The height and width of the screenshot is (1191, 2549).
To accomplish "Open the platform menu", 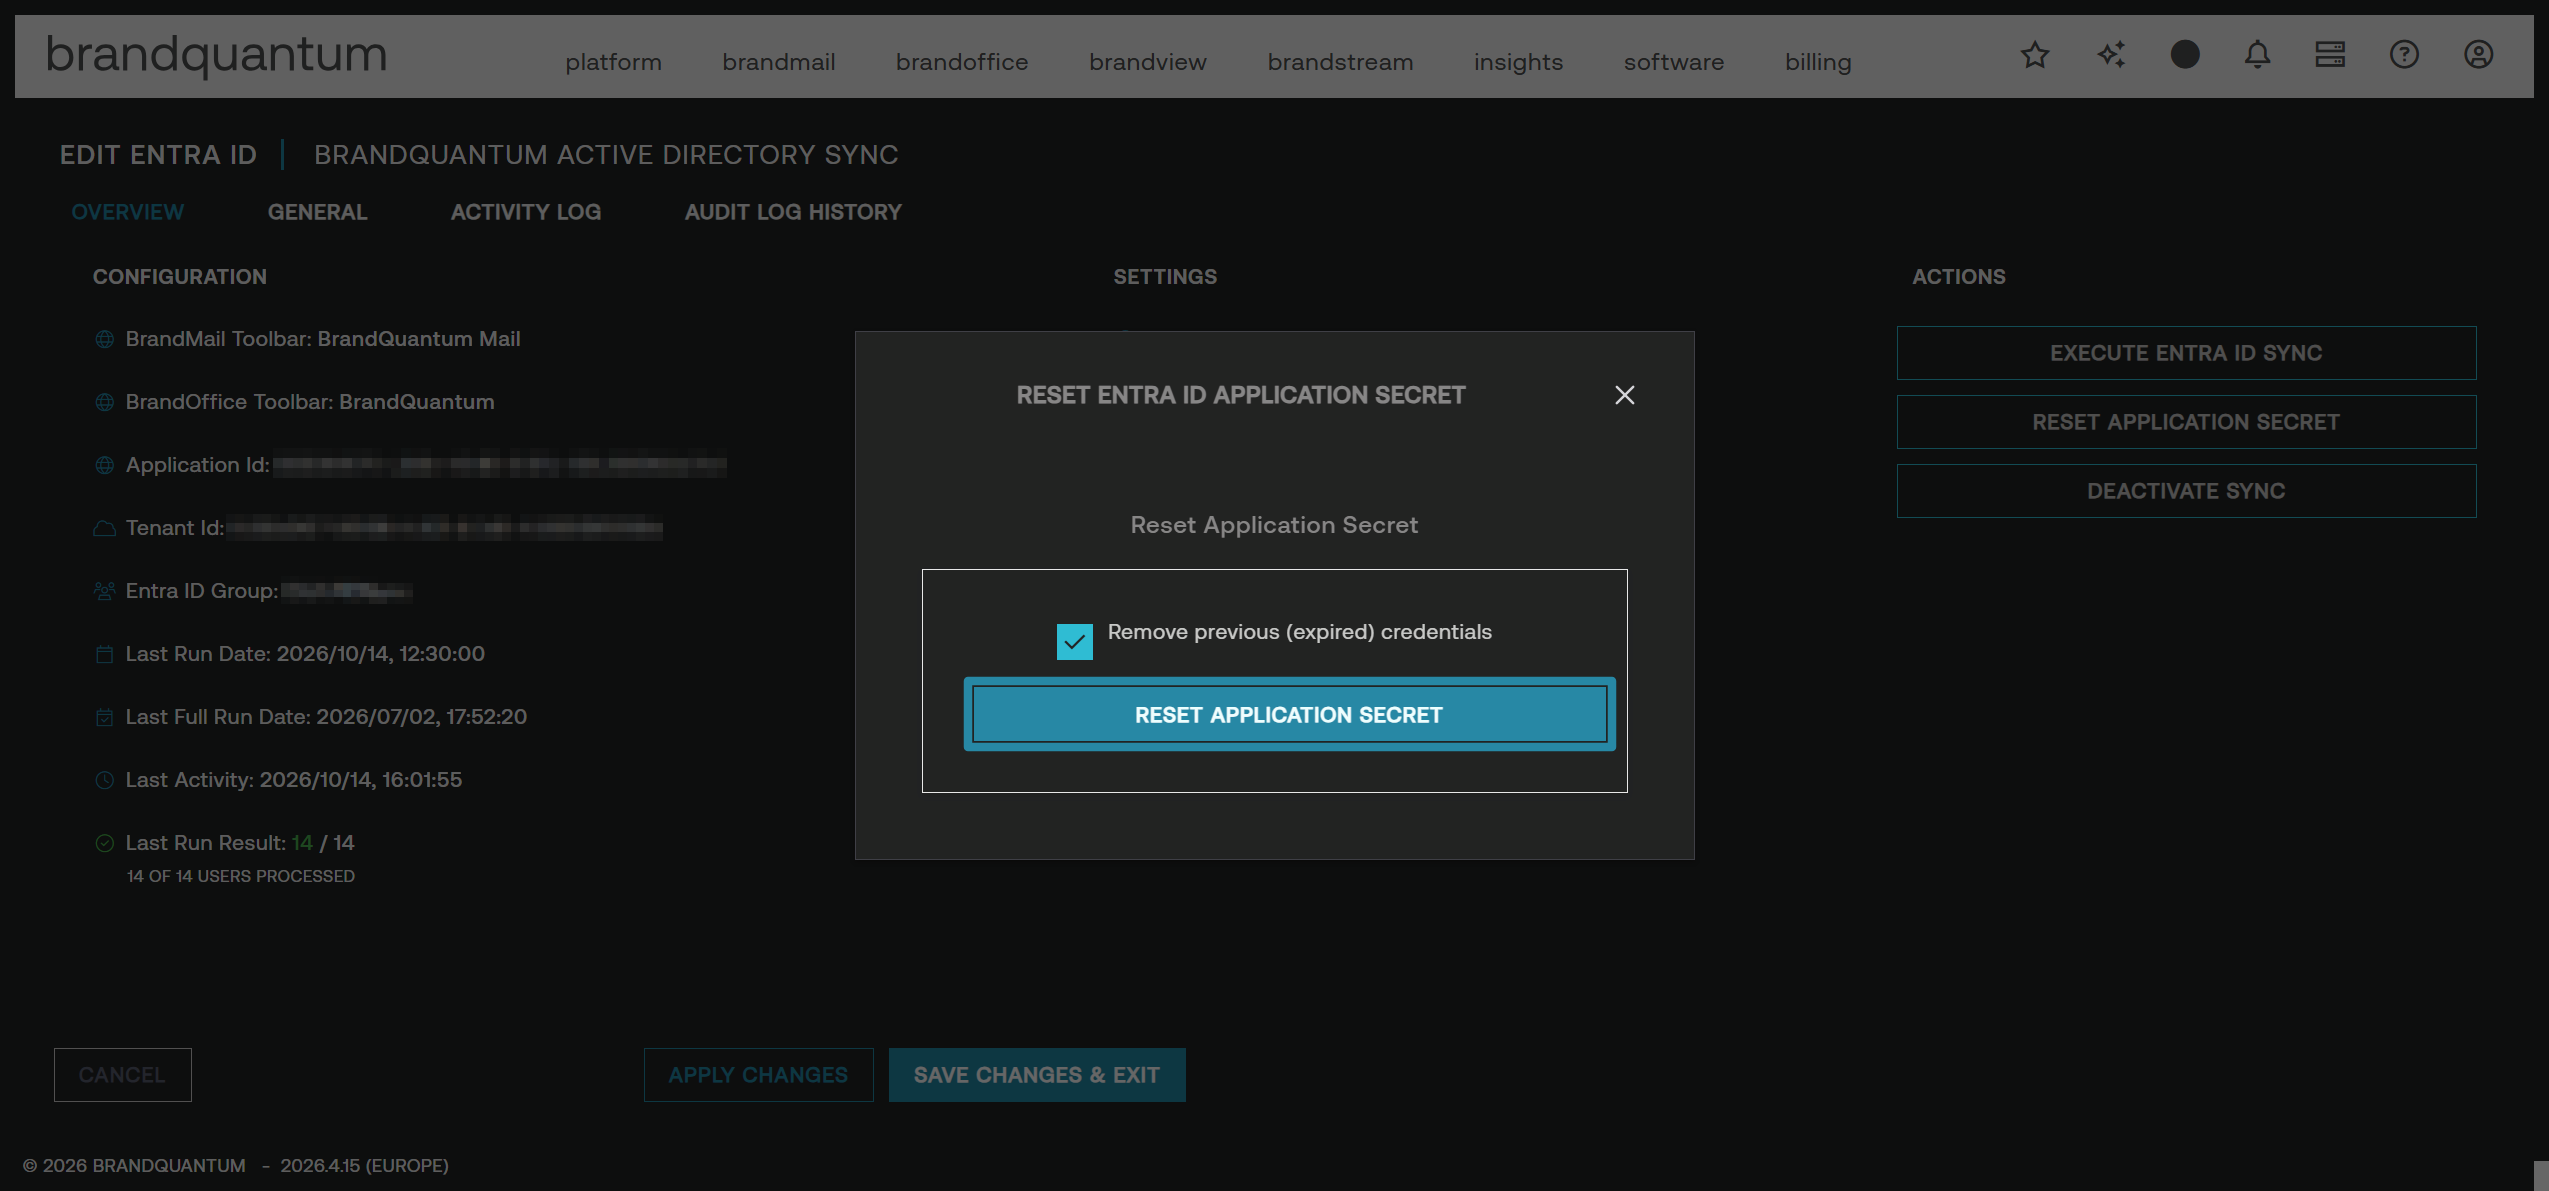I will click(x=614, y=62).
